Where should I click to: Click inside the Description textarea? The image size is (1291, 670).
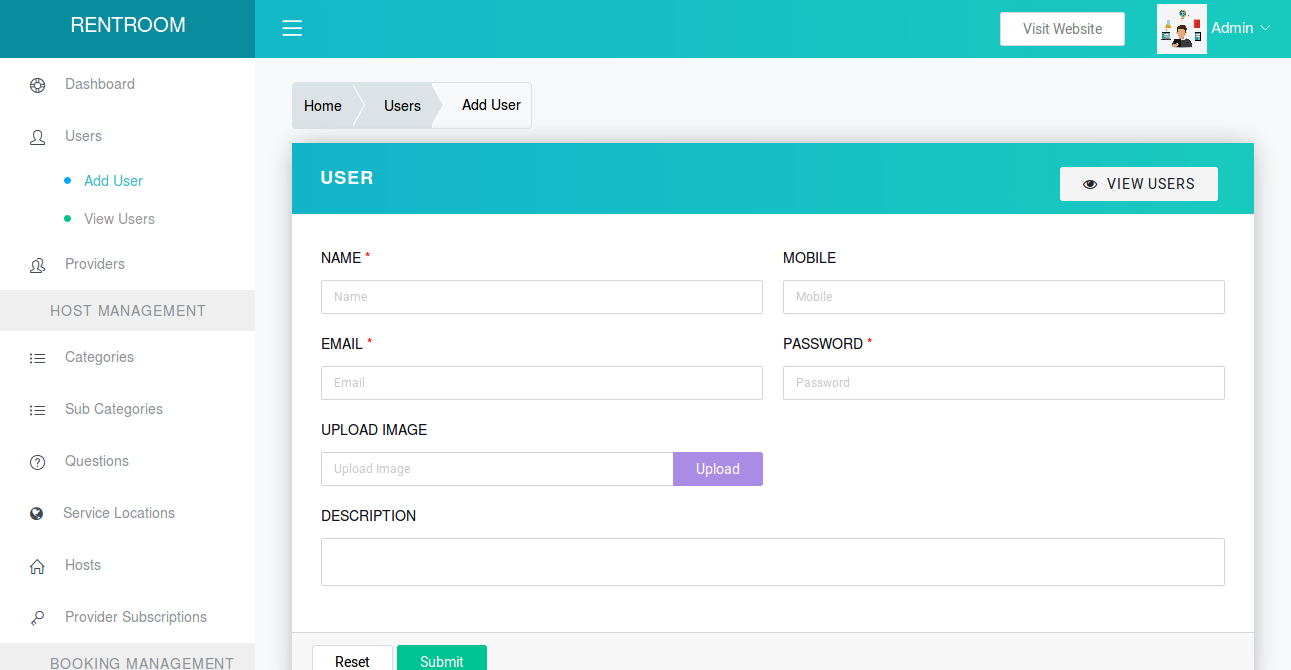[x=773, y=562]
